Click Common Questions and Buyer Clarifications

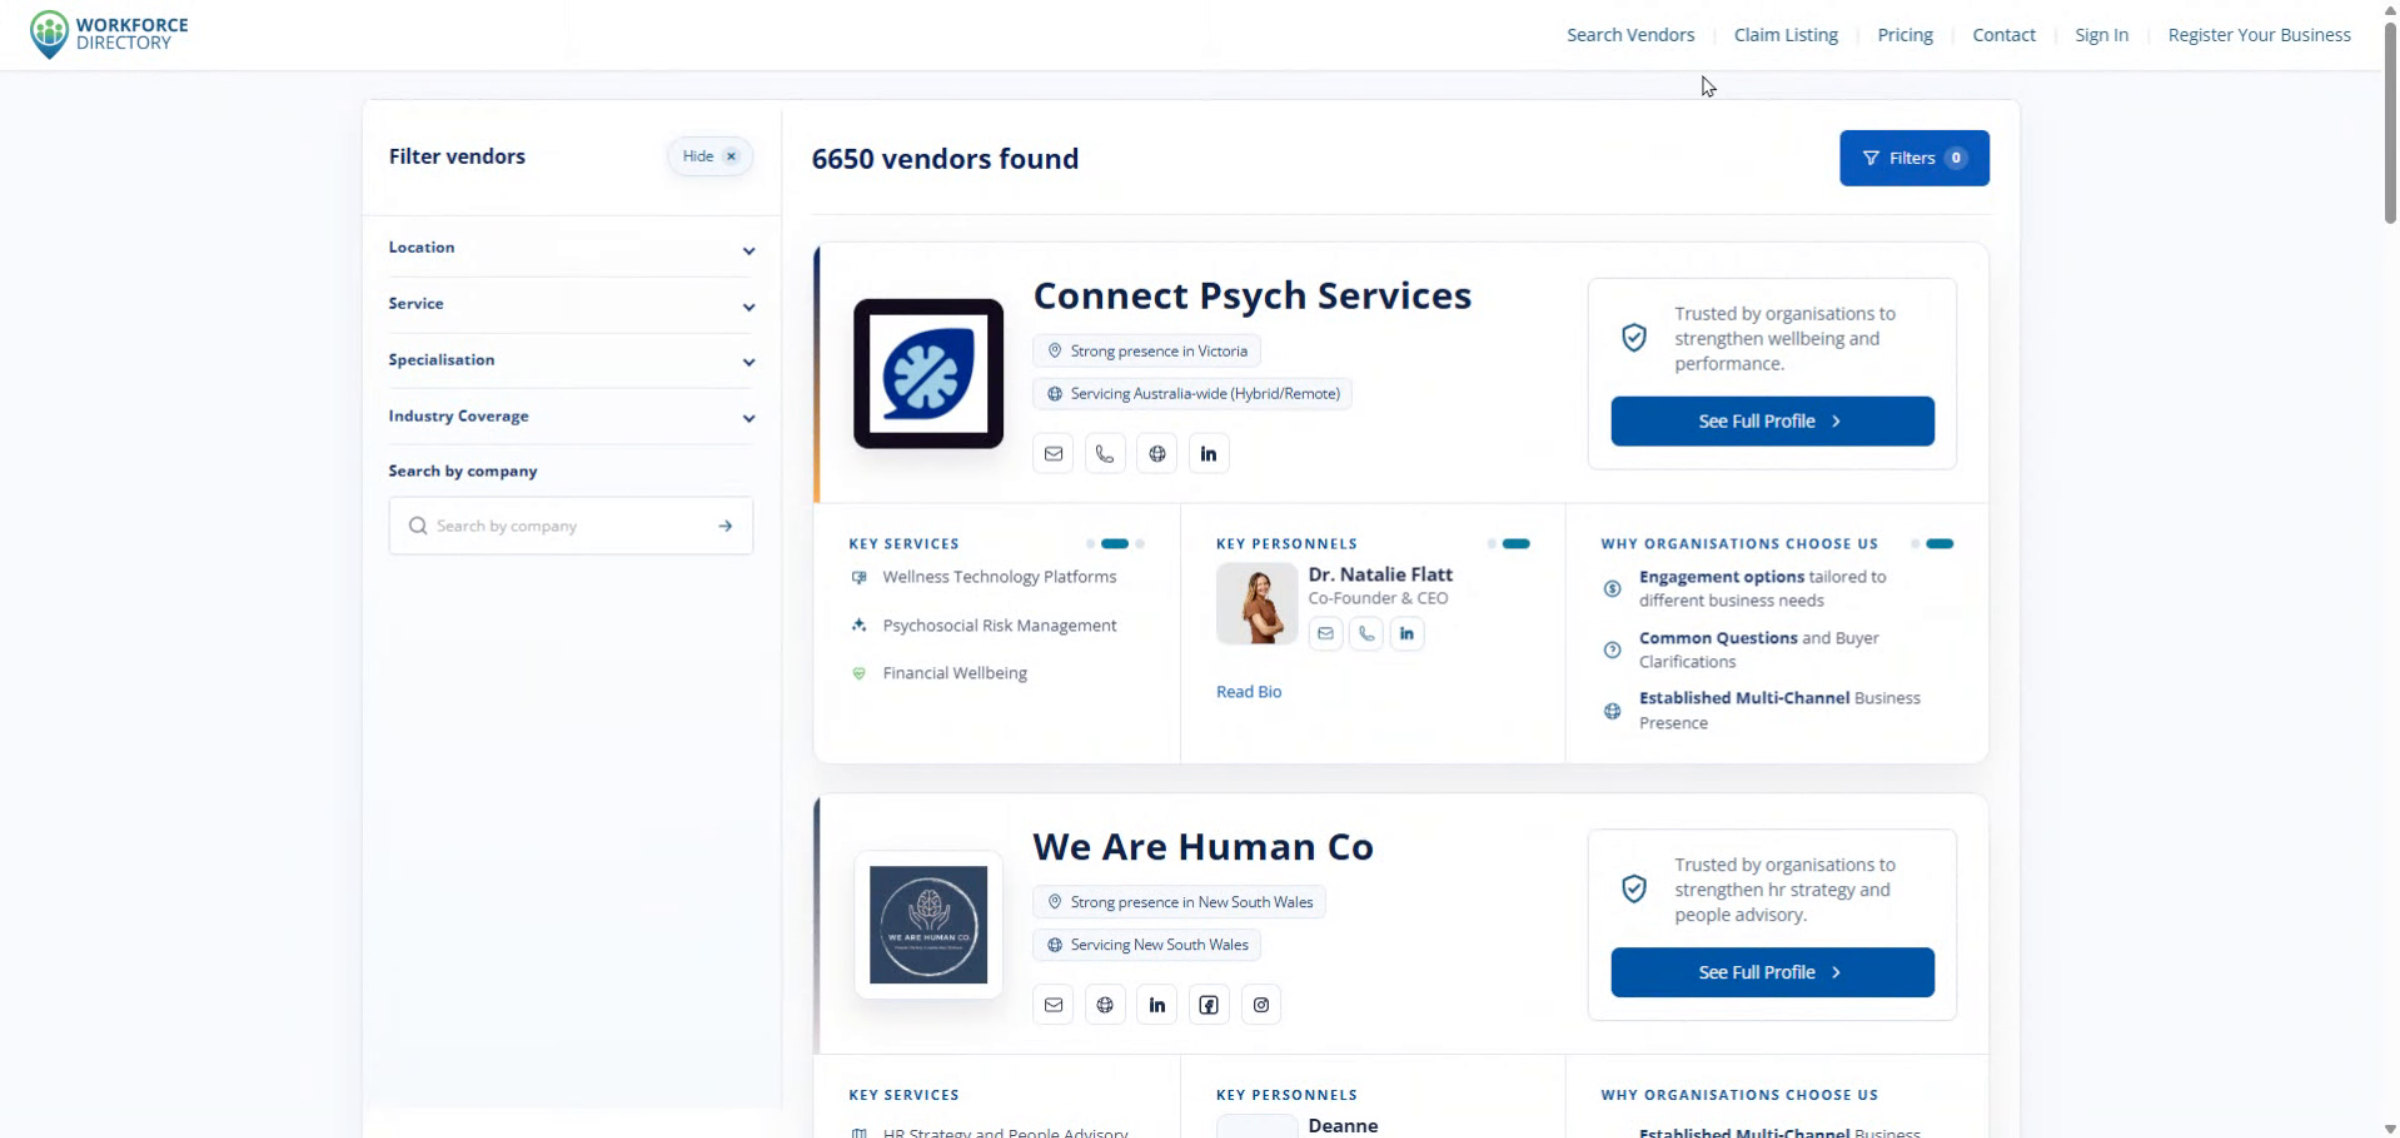[x=1759, y=650]
